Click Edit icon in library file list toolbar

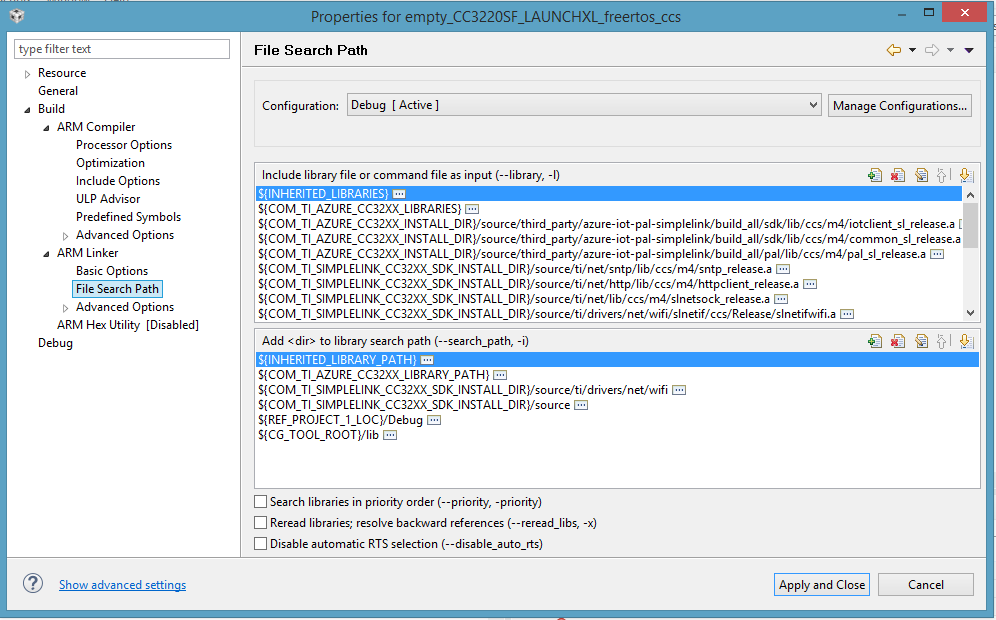(x=921, y=175)
